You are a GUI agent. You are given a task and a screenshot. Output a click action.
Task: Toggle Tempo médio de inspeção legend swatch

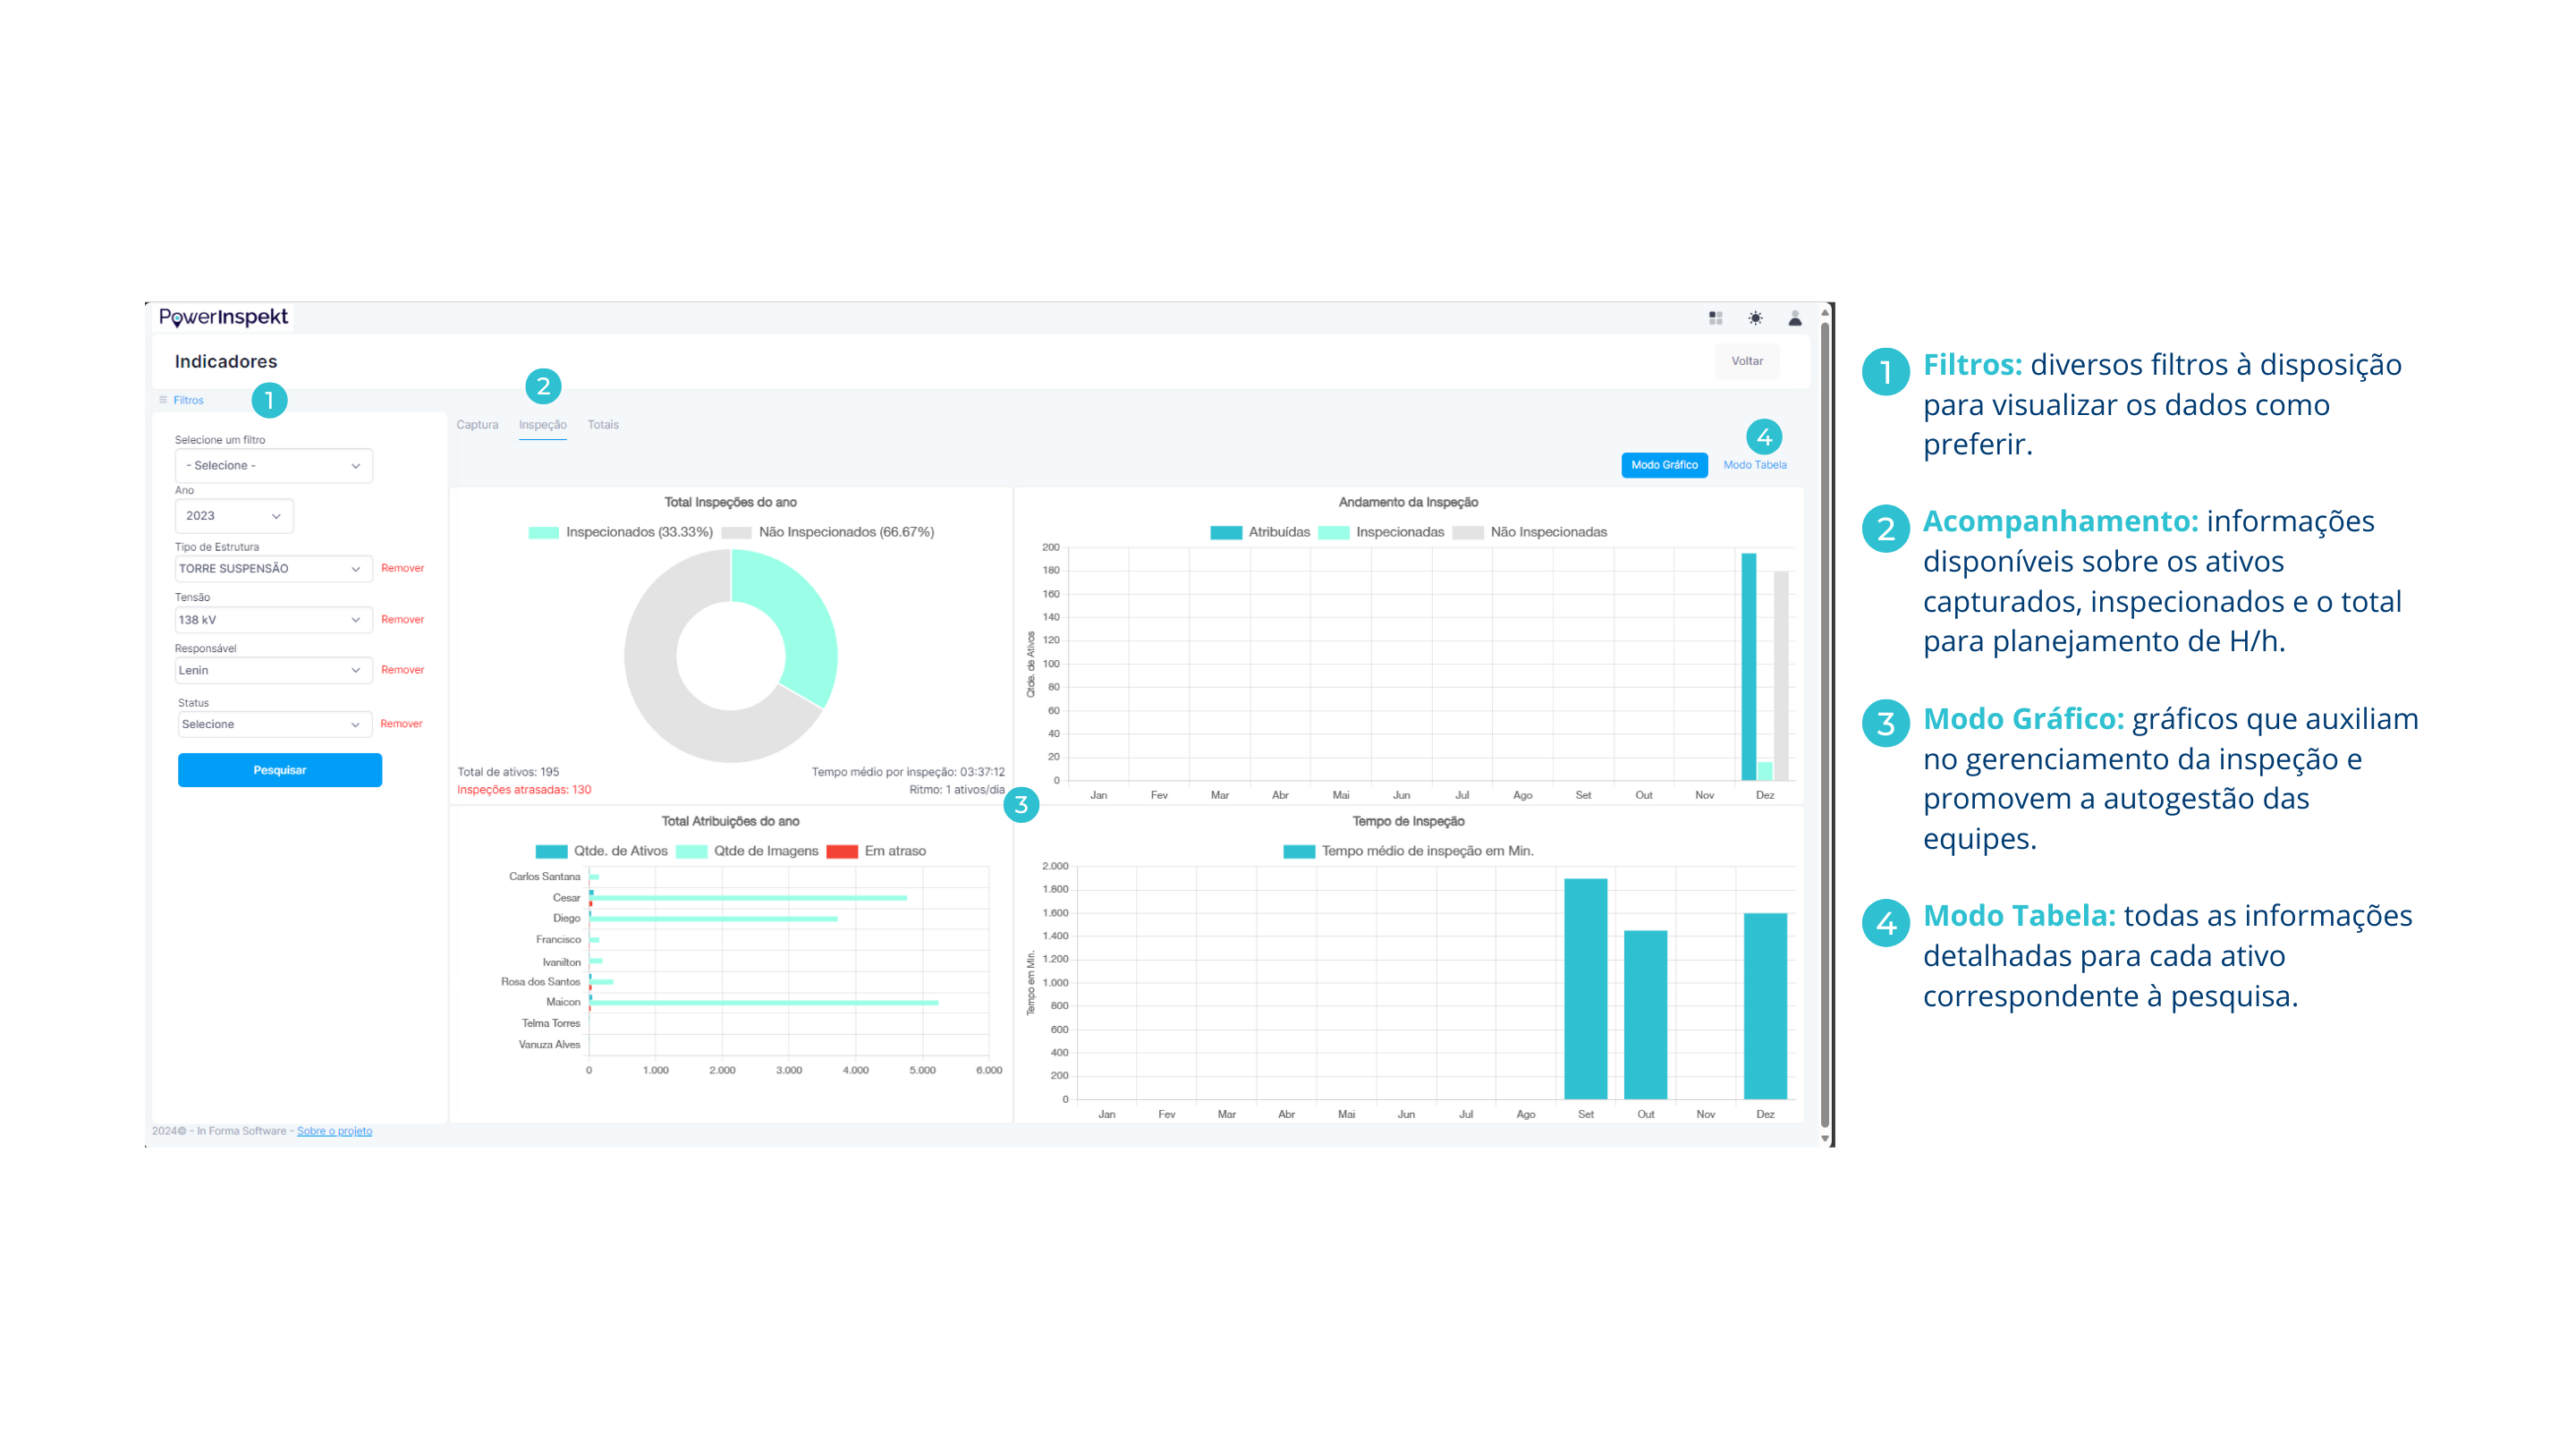tap(1299, 851)
